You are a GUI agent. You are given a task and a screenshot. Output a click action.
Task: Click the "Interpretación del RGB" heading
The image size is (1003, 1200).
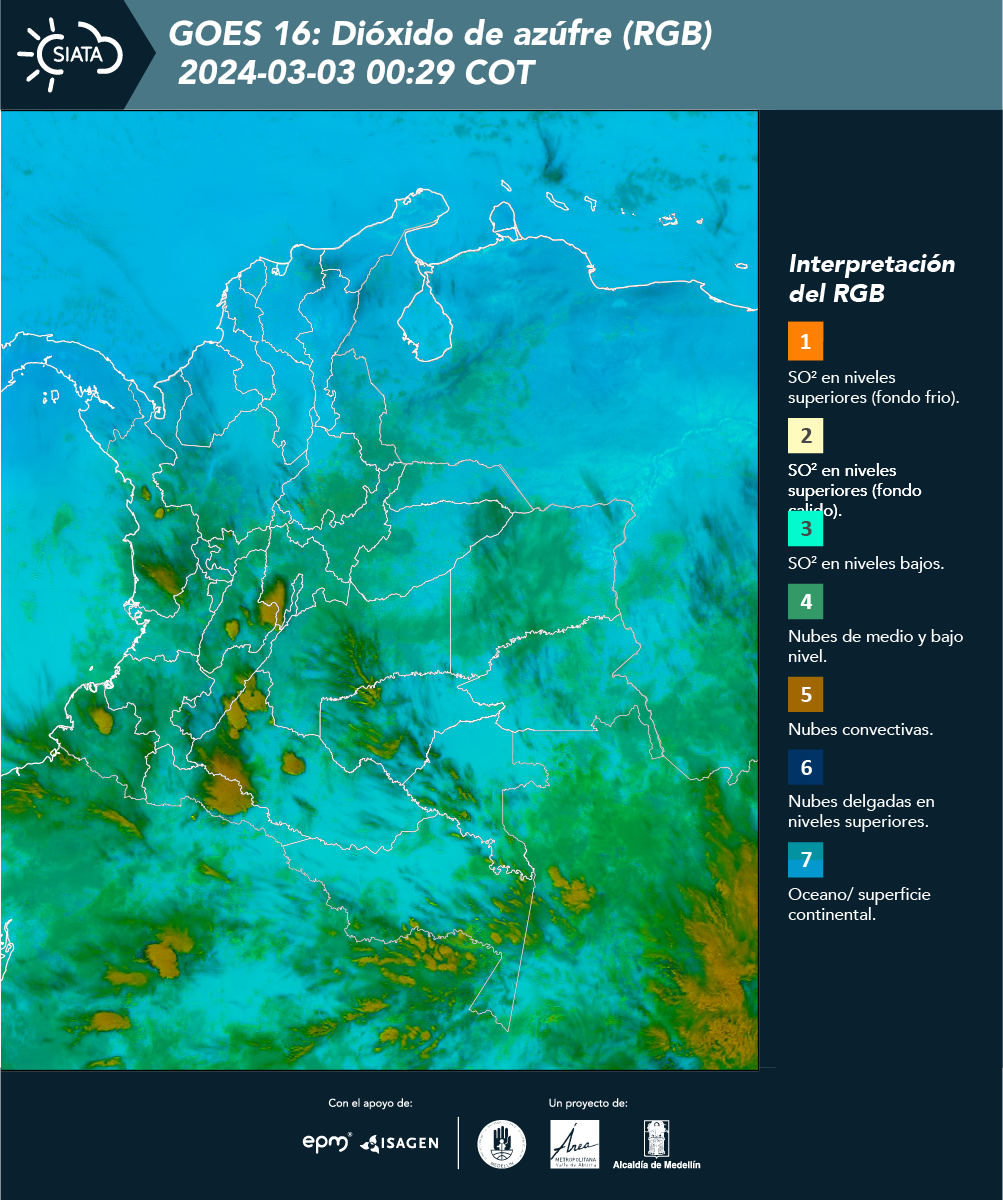tap(872, 279)
